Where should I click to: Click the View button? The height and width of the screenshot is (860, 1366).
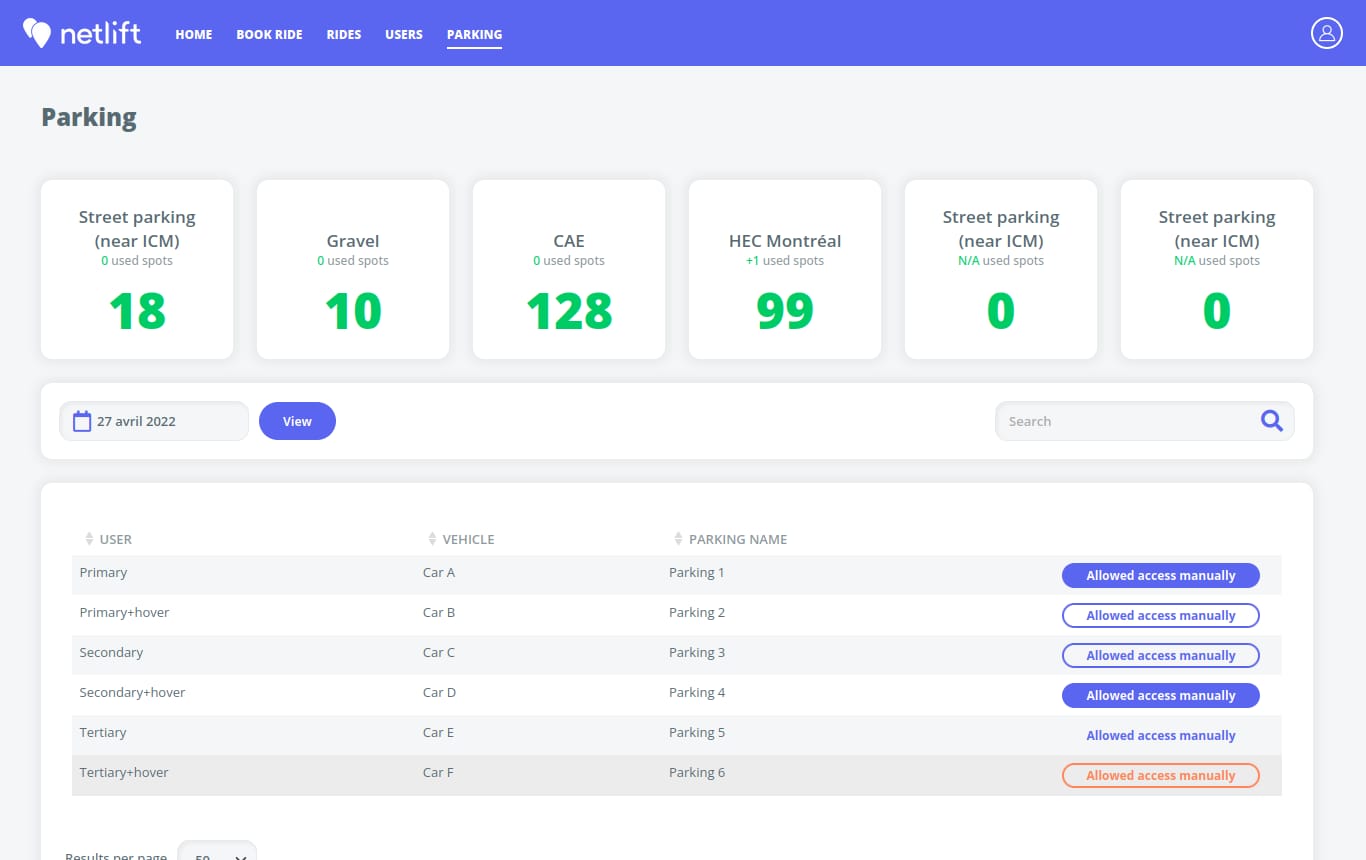[x=297, y=421]
